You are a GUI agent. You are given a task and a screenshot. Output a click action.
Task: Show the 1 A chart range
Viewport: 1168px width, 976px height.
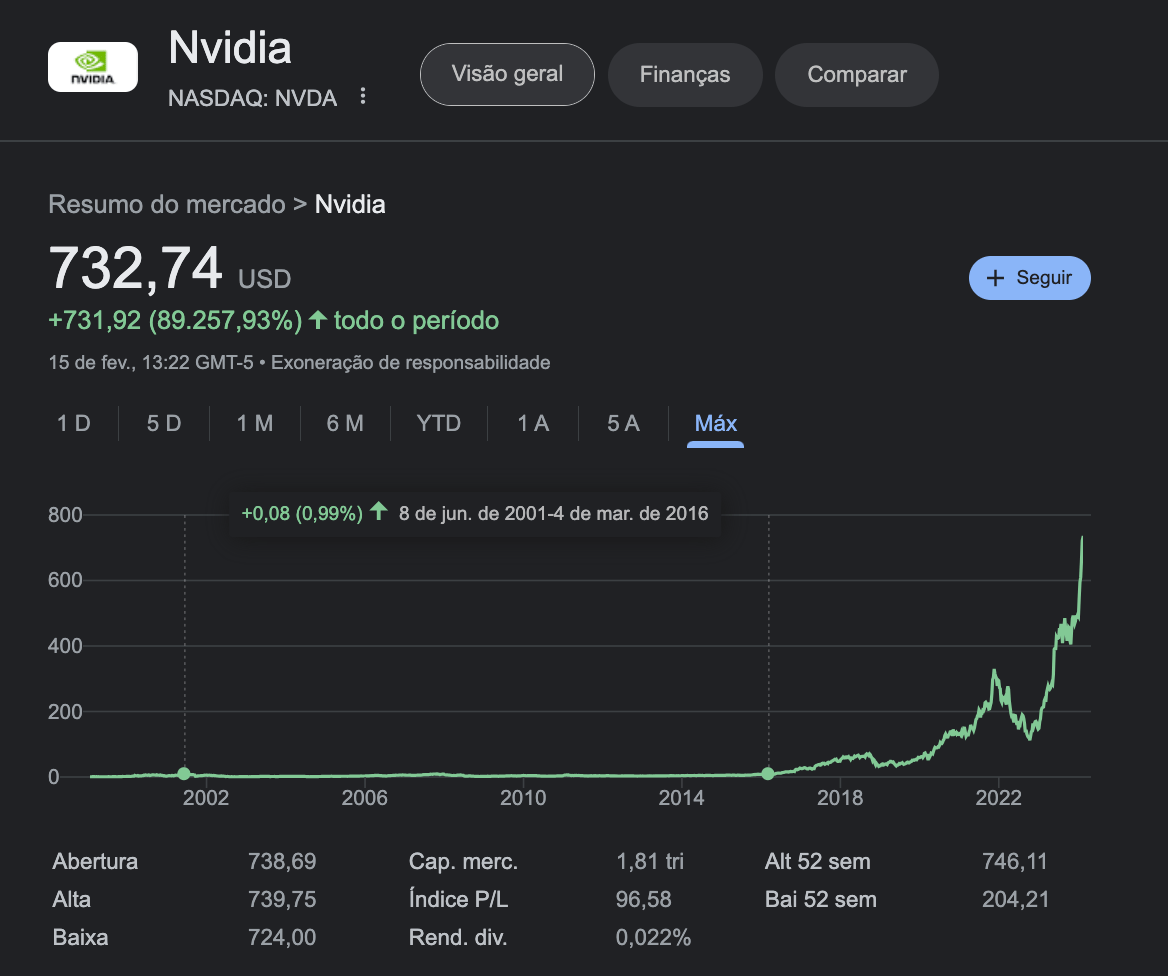(533, 423)
